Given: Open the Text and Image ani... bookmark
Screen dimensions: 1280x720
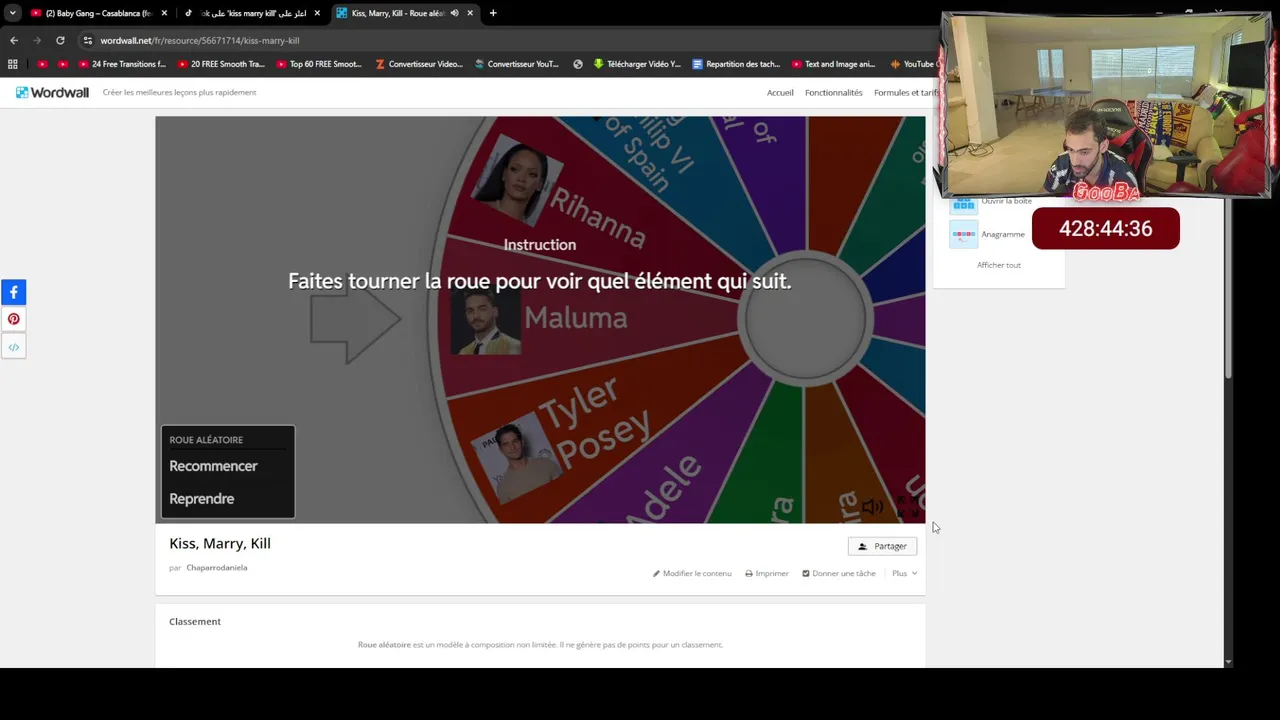Looking at the screenshot, I should [x=833, y=64].
